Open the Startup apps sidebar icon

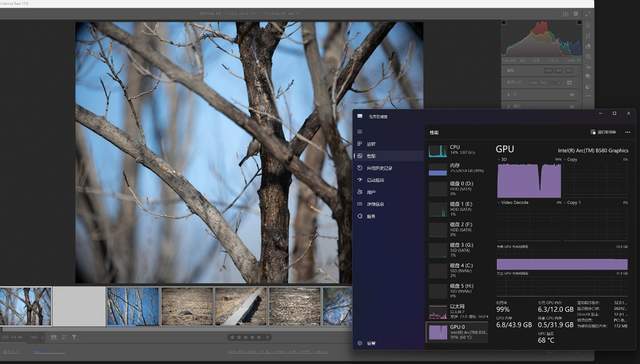(x=360, y=180)
